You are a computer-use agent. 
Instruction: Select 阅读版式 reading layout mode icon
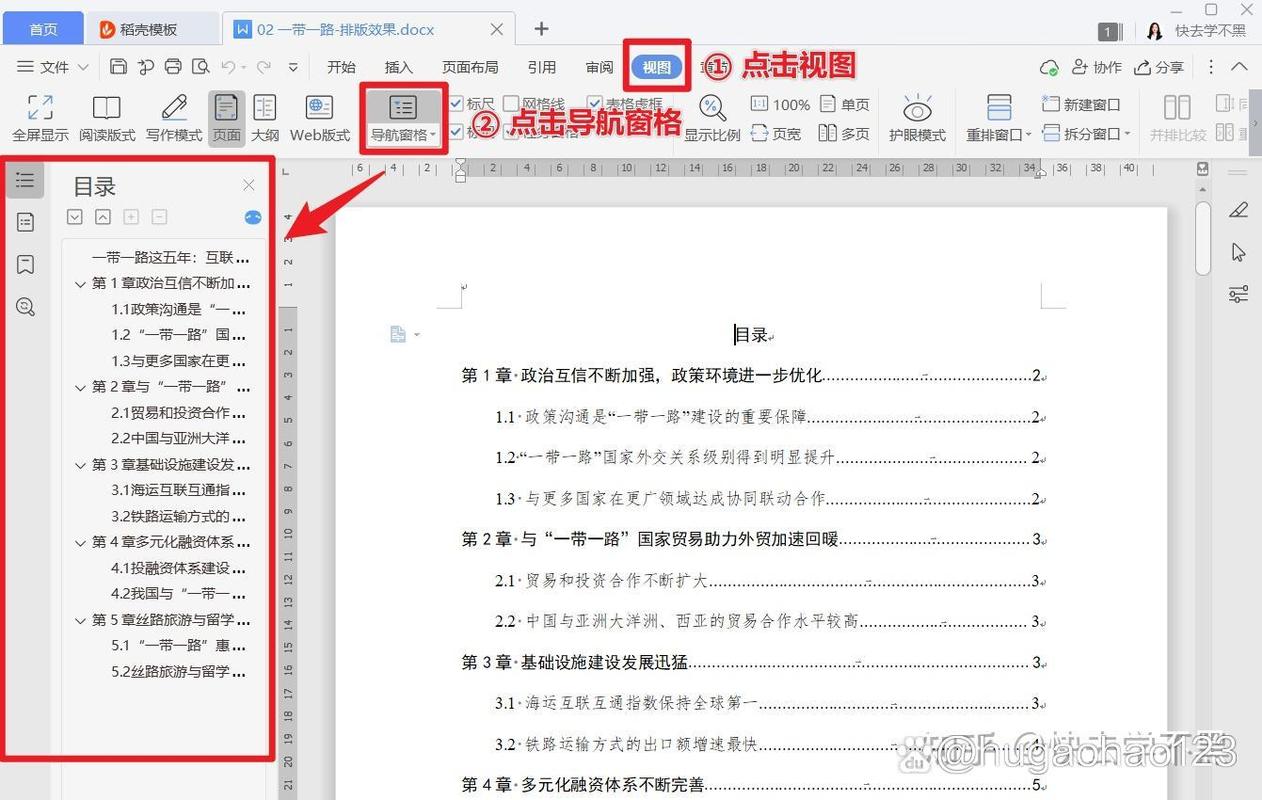point(106,113)
